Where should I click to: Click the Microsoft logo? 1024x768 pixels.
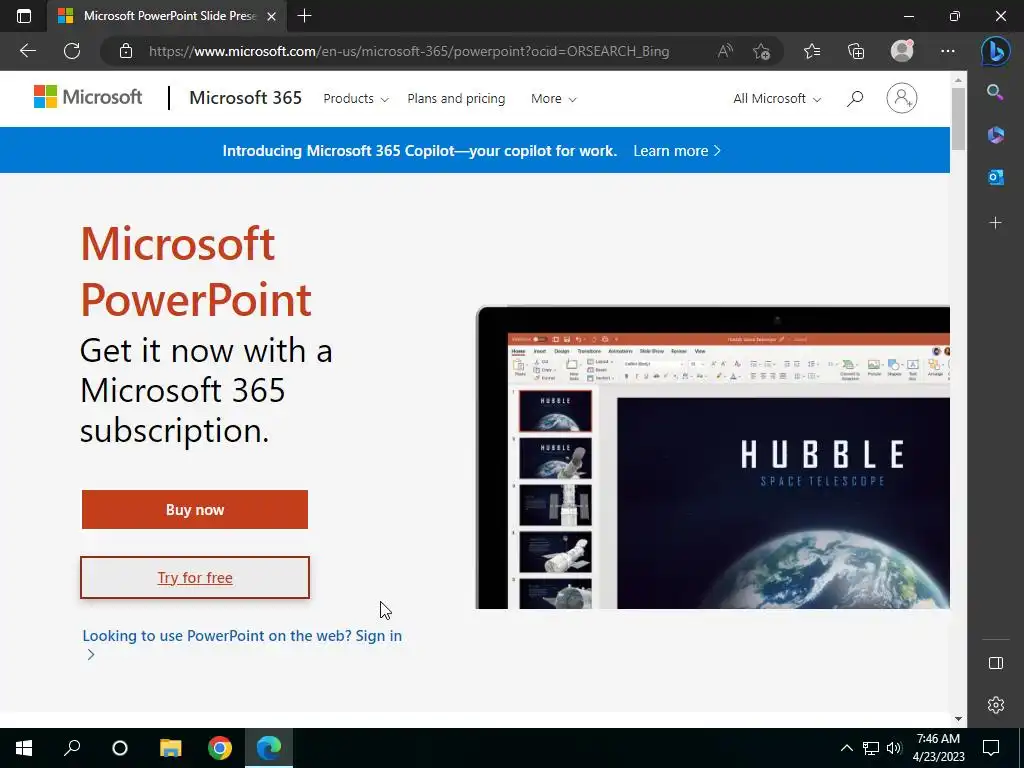[x=88, y=97]
